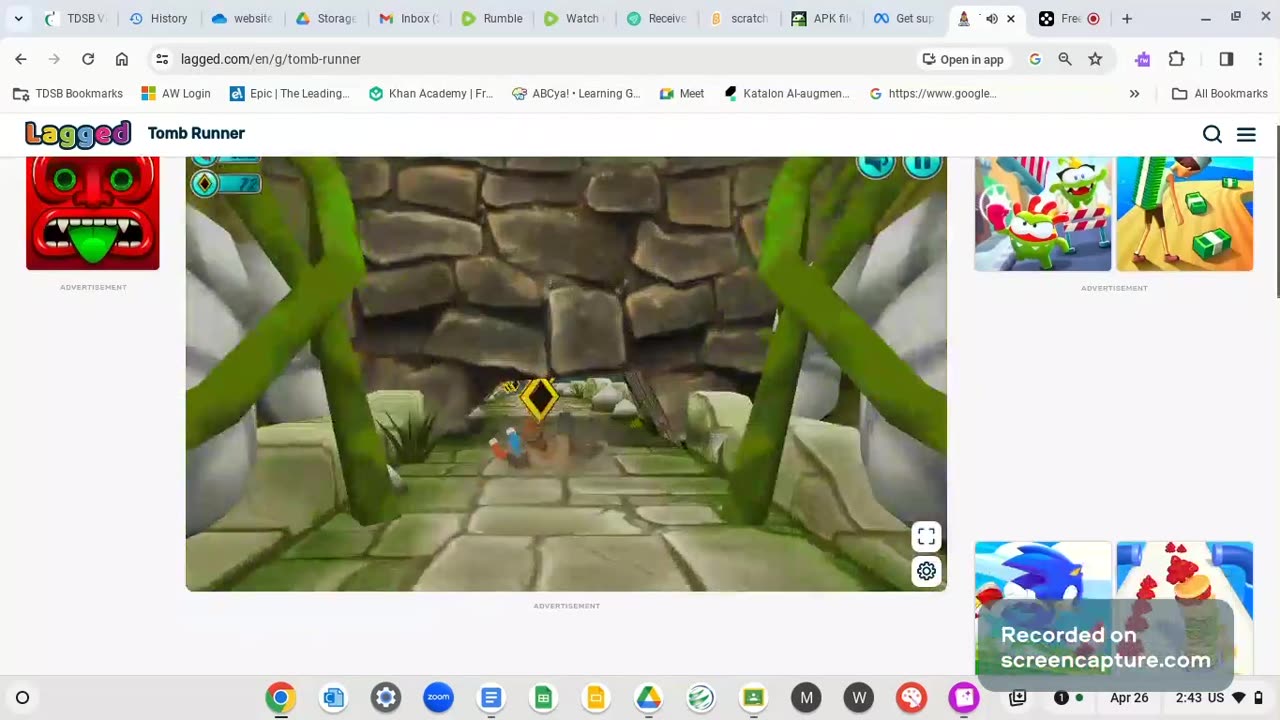Viewport: 1280px width, 720px height.
Task: Open Google Sheets from the shelf
Action: point(544,698)
